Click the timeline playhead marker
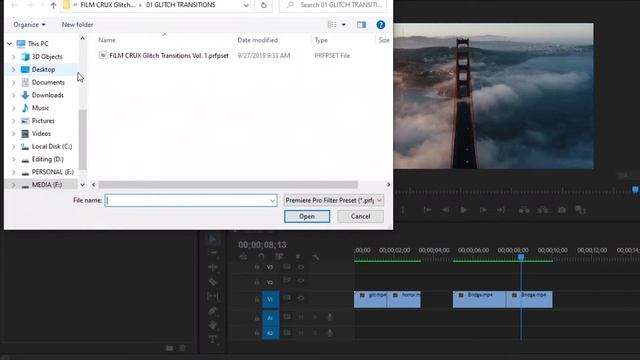 point(521,257)
